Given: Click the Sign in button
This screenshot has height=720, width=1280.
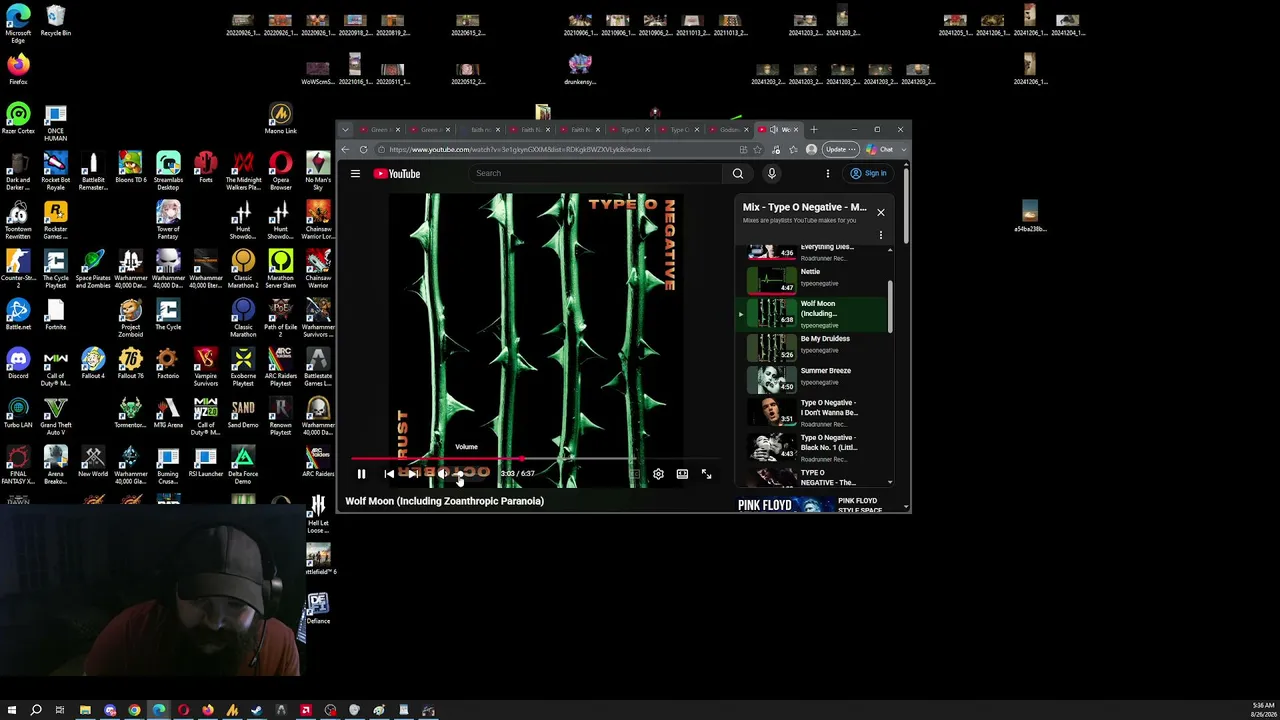Looking at the screenshot, I should point(868,173).
